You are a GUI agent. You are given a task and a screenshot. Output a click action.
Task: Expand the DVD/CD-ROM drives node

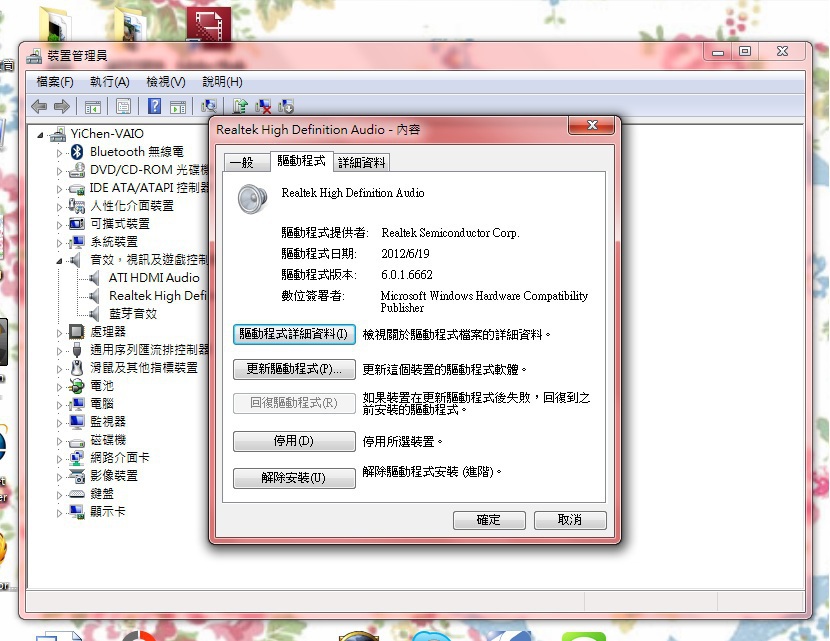pyautogui.click(x=59, y=171)
